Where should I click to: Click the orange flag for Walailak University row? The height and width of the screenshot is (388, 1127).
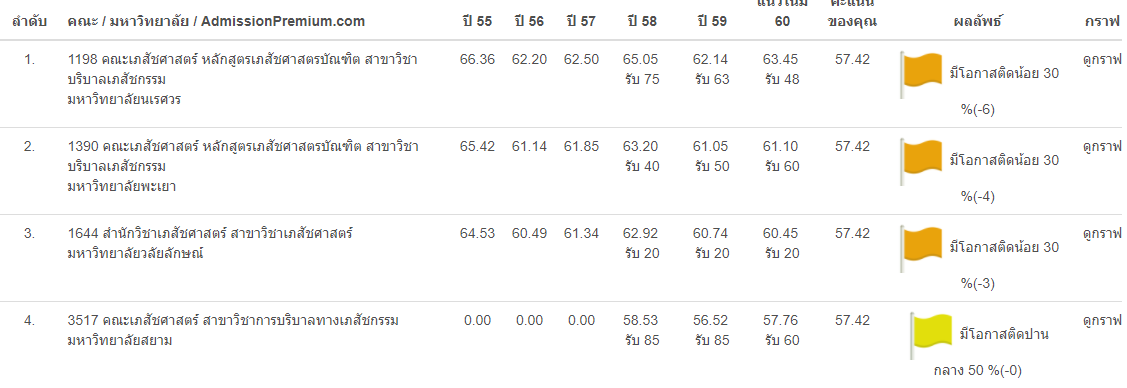tap(921, 249)
